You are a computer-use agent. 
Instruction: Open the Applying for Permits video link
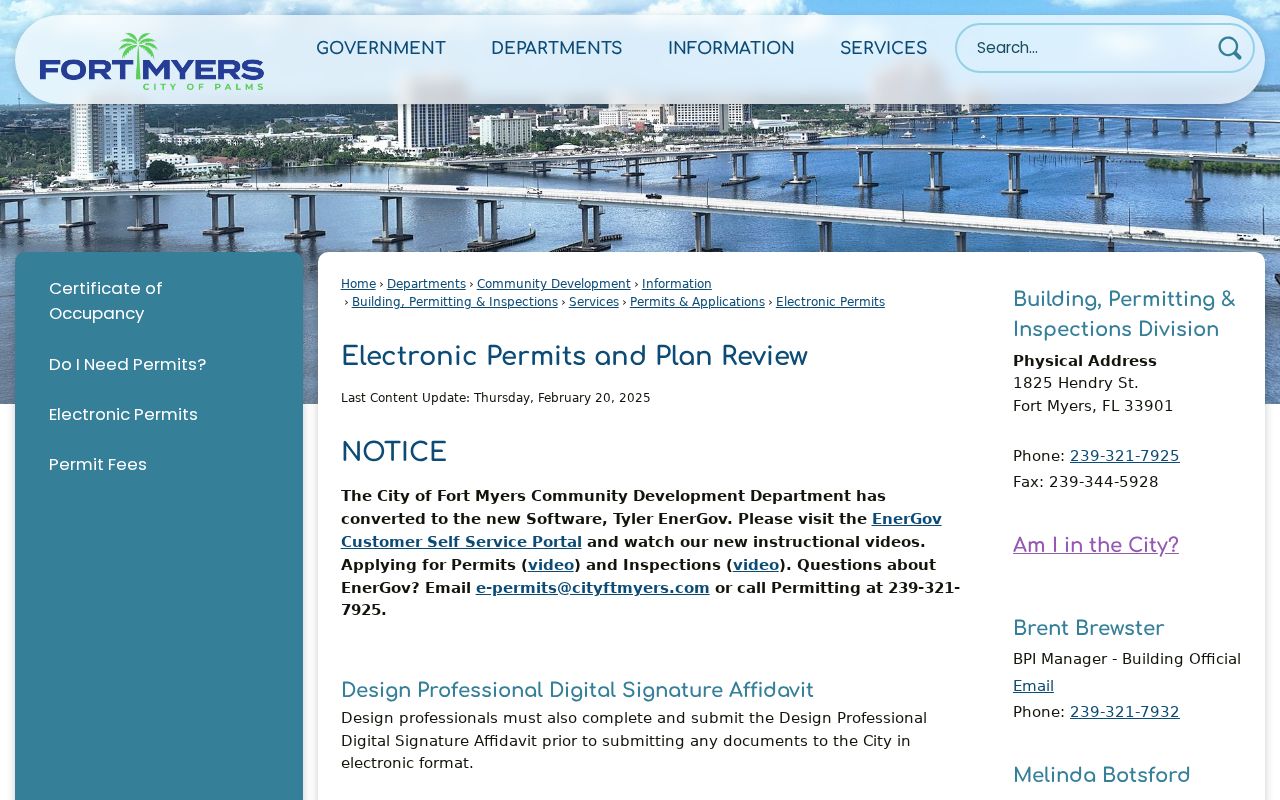coord(551,565)
